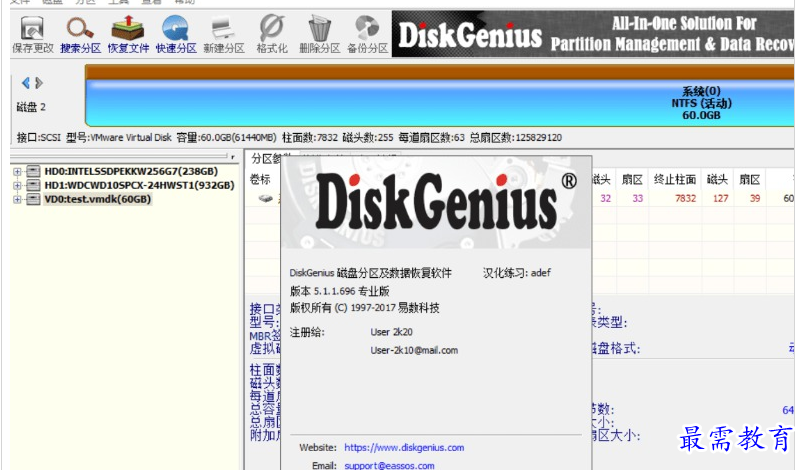Select HD0:INTELSSDPEKKW256G7(238GB) disk
801x470 pixels.
[131, 172]
